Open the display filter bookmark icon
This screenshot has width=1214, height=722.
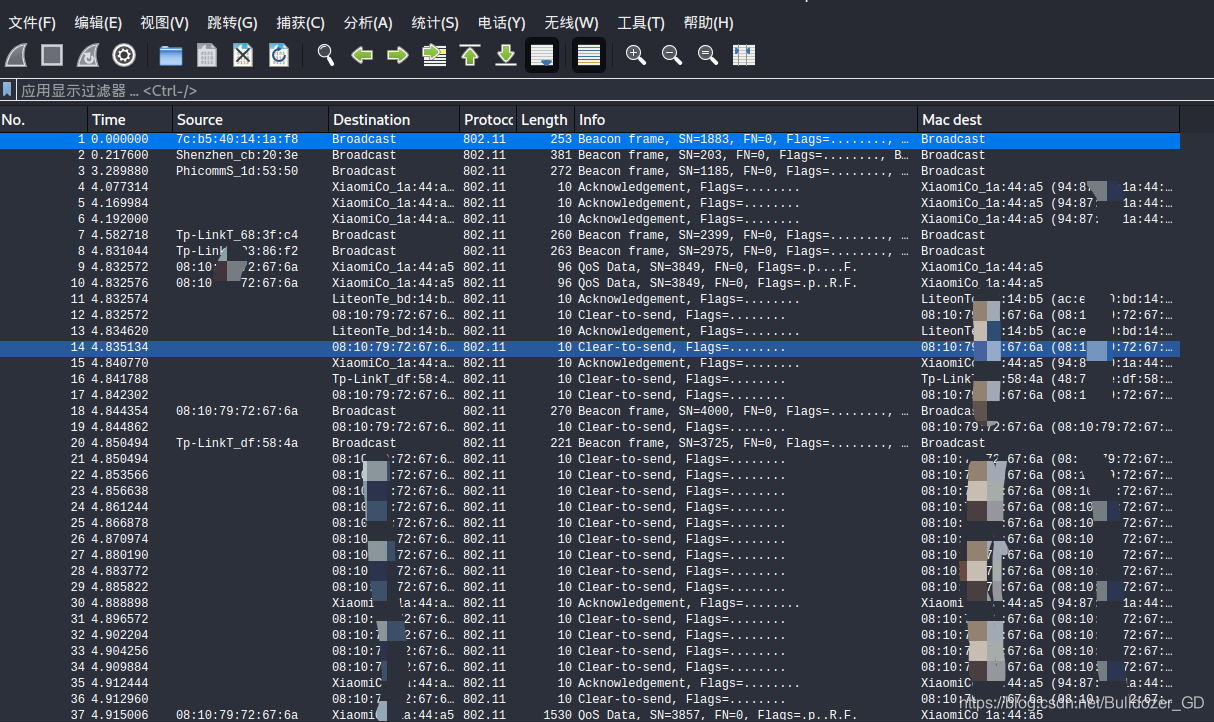[8, 90]
